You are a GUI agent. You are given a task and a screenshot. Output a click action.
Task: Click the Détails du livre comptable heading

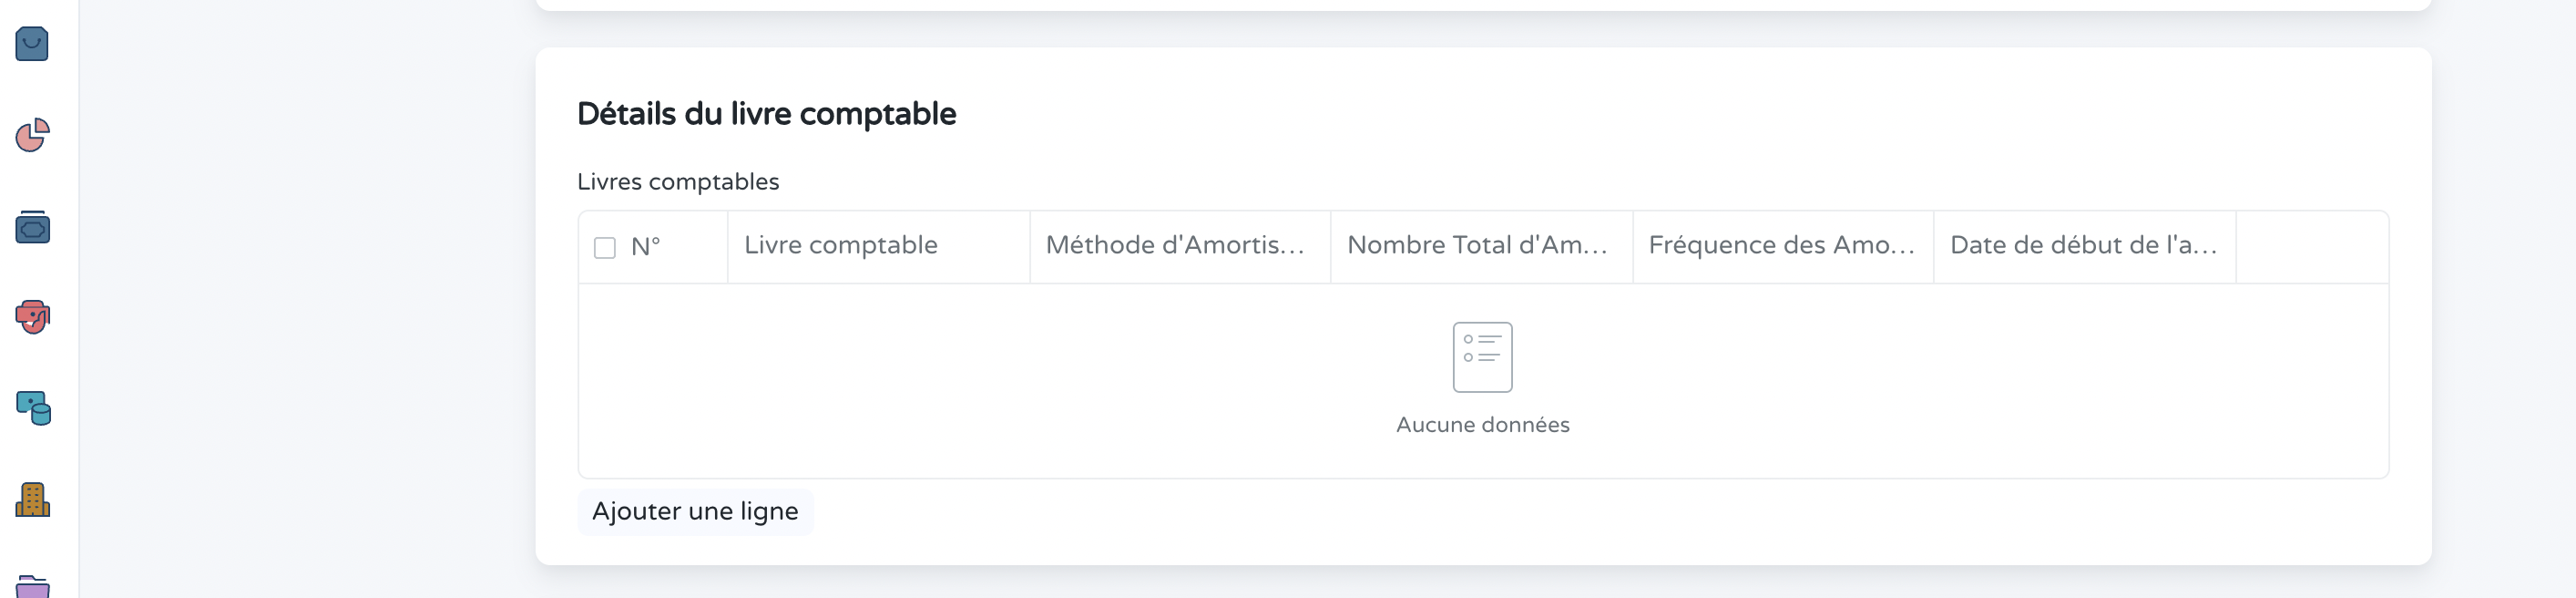(766, 113)
